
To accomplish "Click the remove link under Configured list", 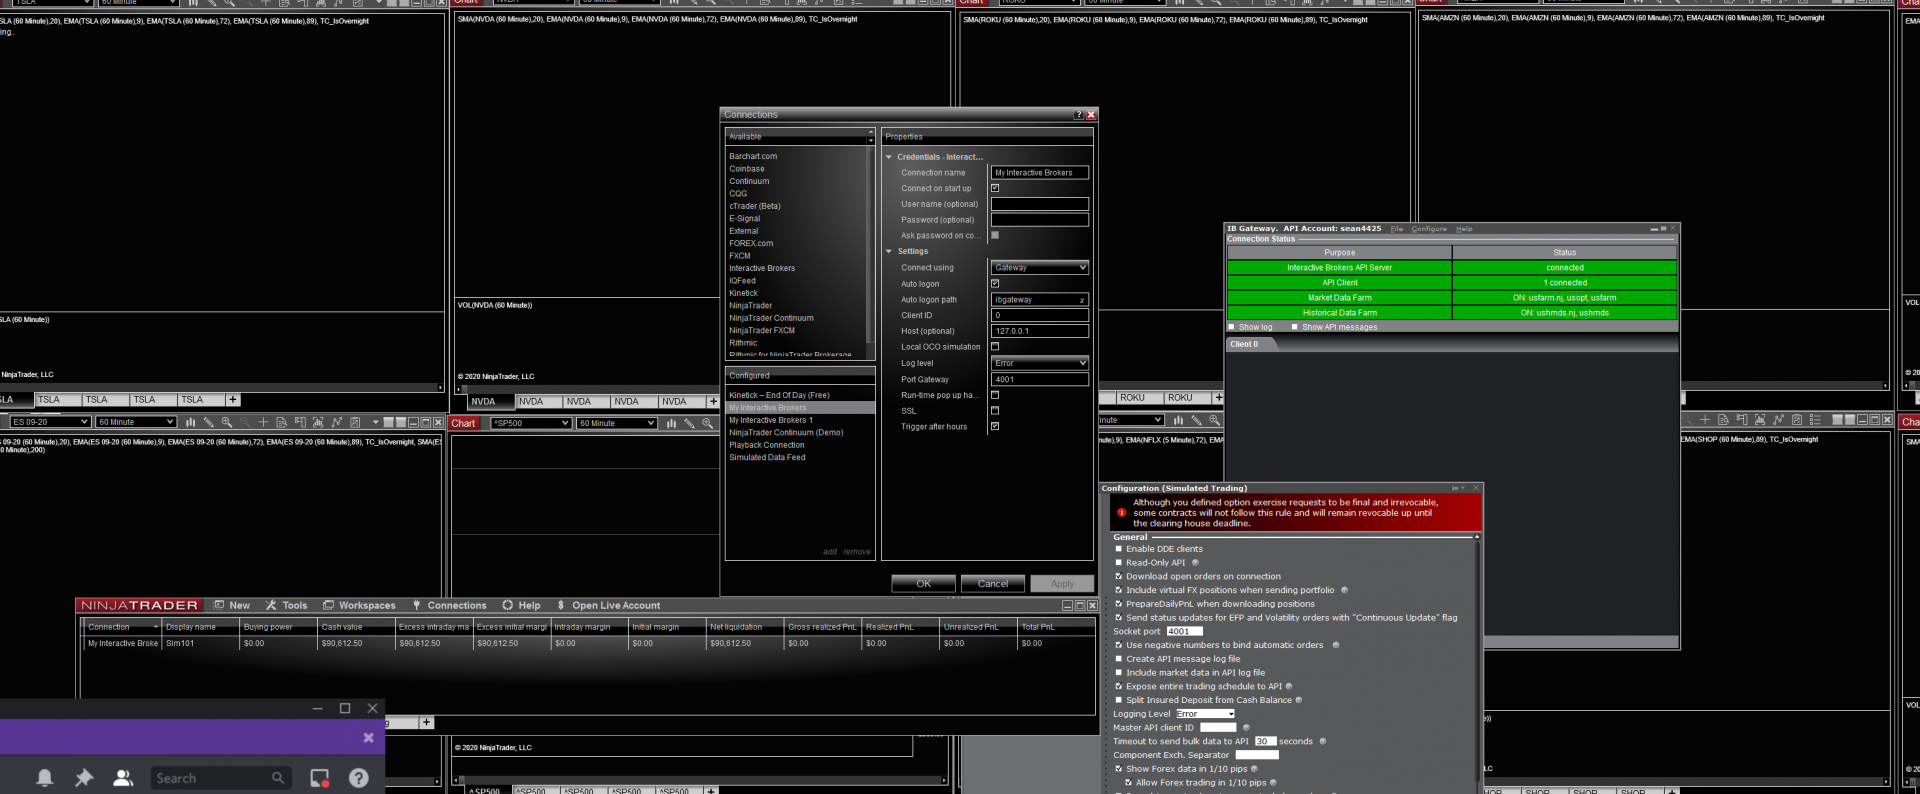I will coord(857,552).
